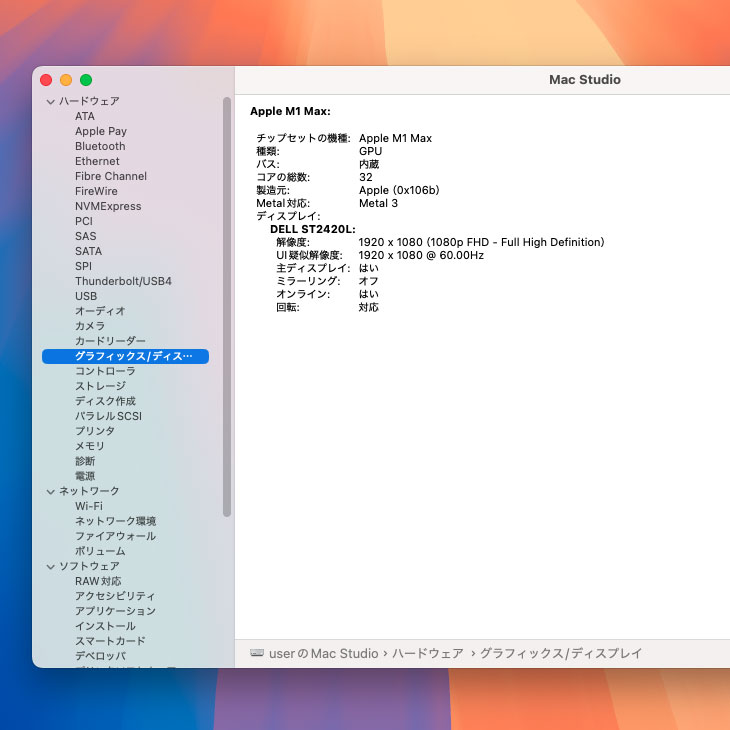The width and height of the screenshot is (730, 730).
Task: Open 電源 information
Action: [x=85, y=476]
